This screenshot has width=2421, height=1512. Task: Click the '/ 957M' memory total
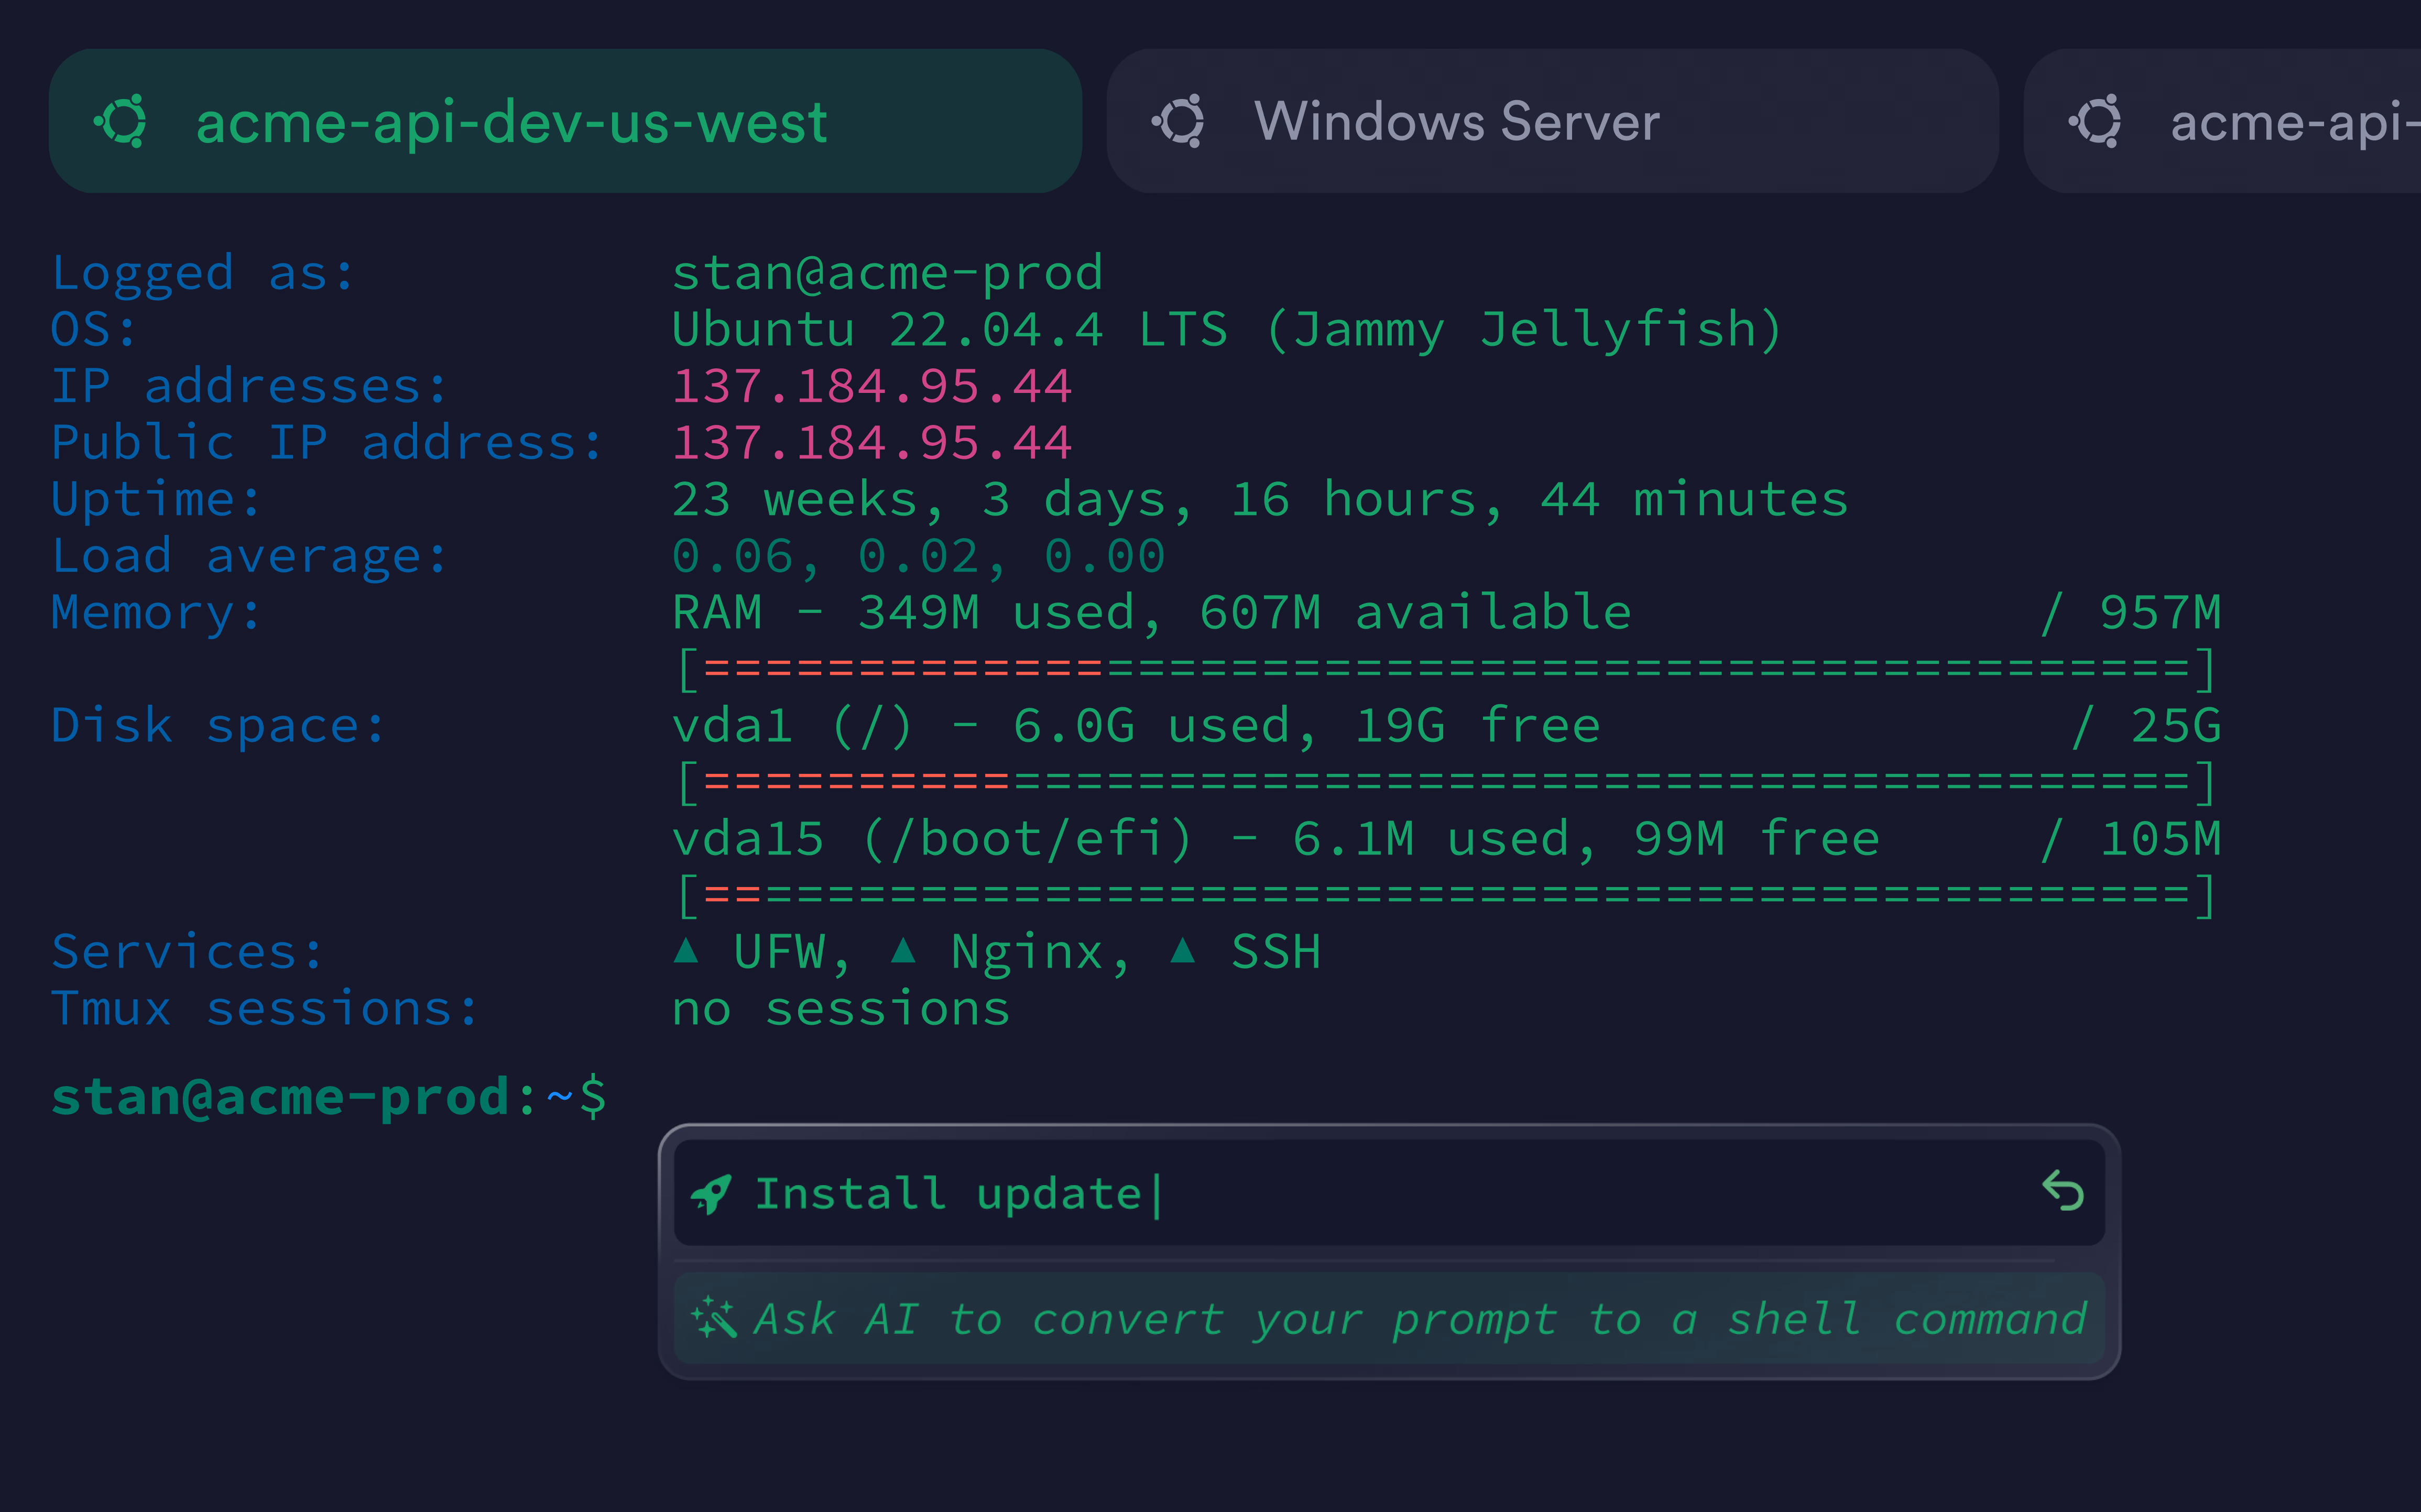(x=2130, y=612)
